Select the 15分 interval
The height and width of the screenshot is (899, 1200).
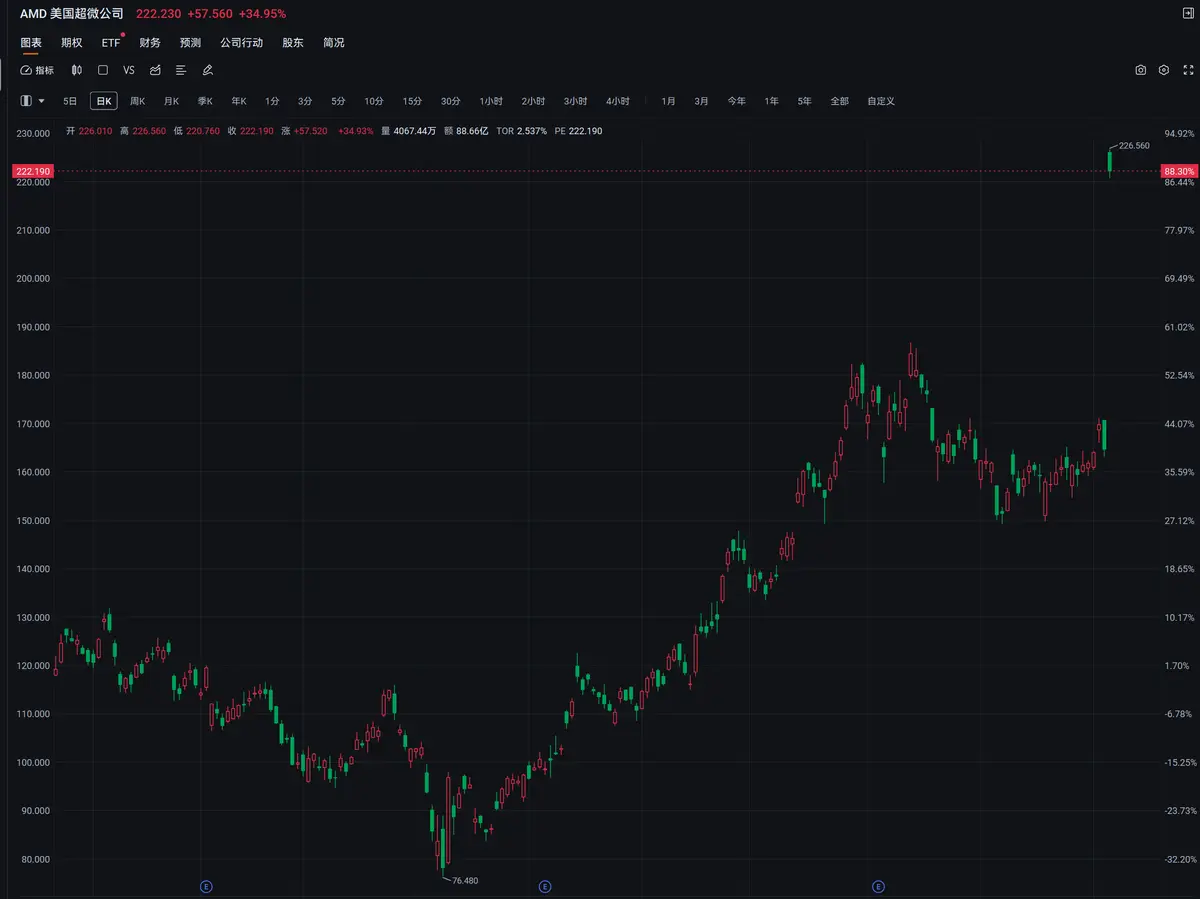412,101
